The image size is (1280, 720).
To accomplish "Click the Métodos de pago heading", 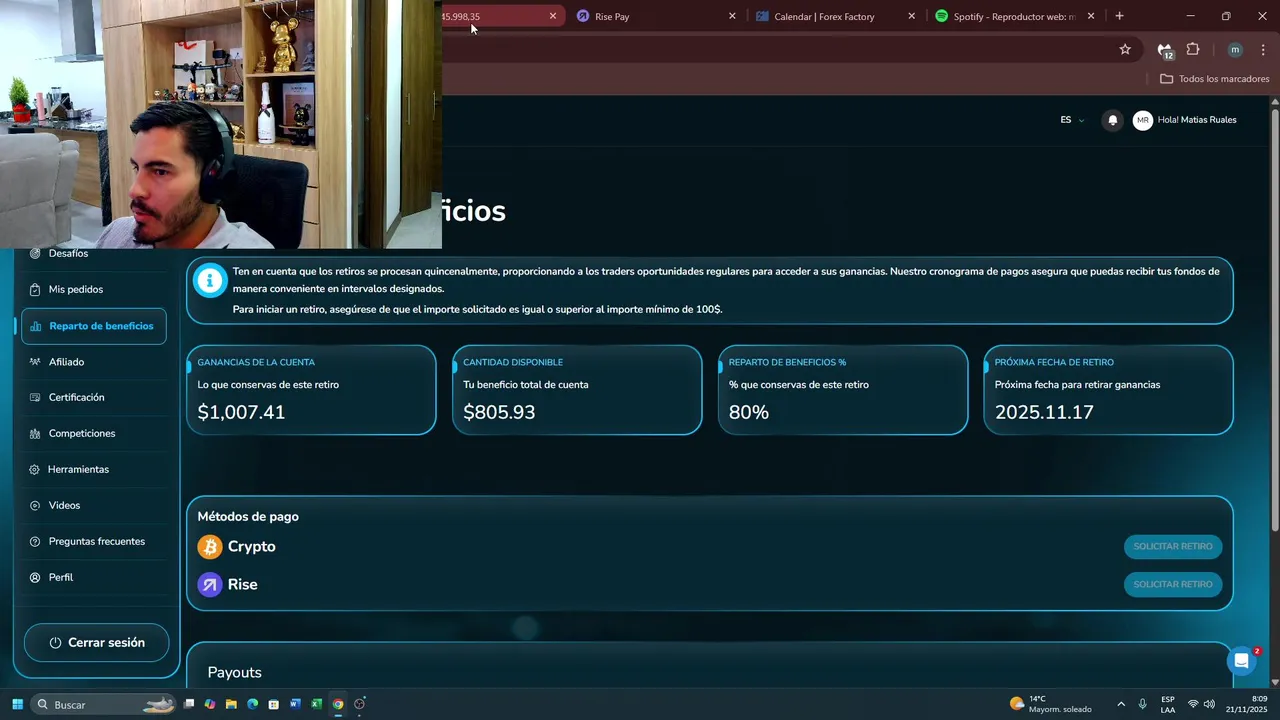I will (x=248, y=517).
